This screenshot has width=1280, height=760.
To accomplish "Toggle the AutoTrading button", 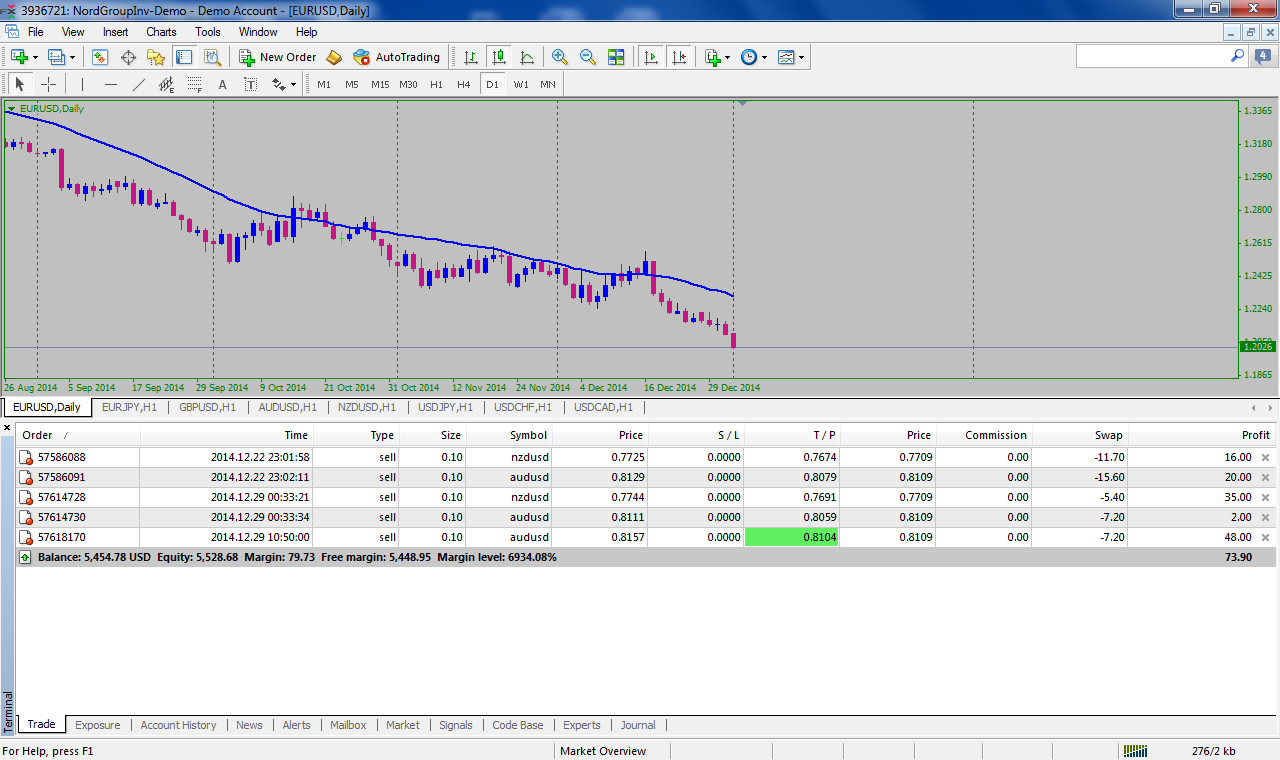I will 397,57.
